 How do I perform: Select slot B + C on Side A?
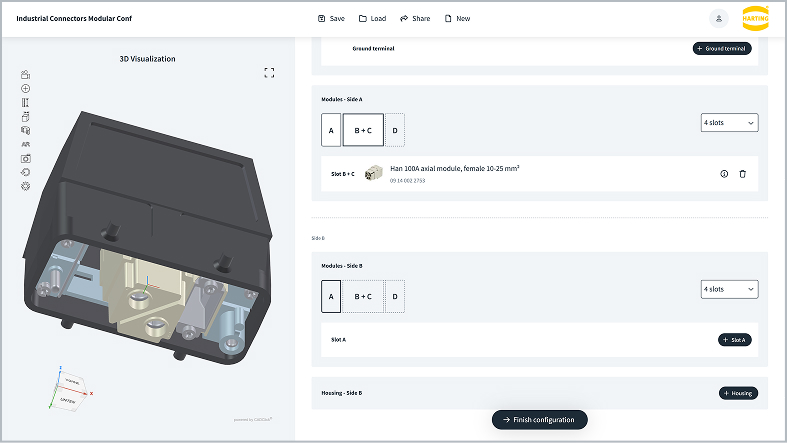[x=363, y=130]
